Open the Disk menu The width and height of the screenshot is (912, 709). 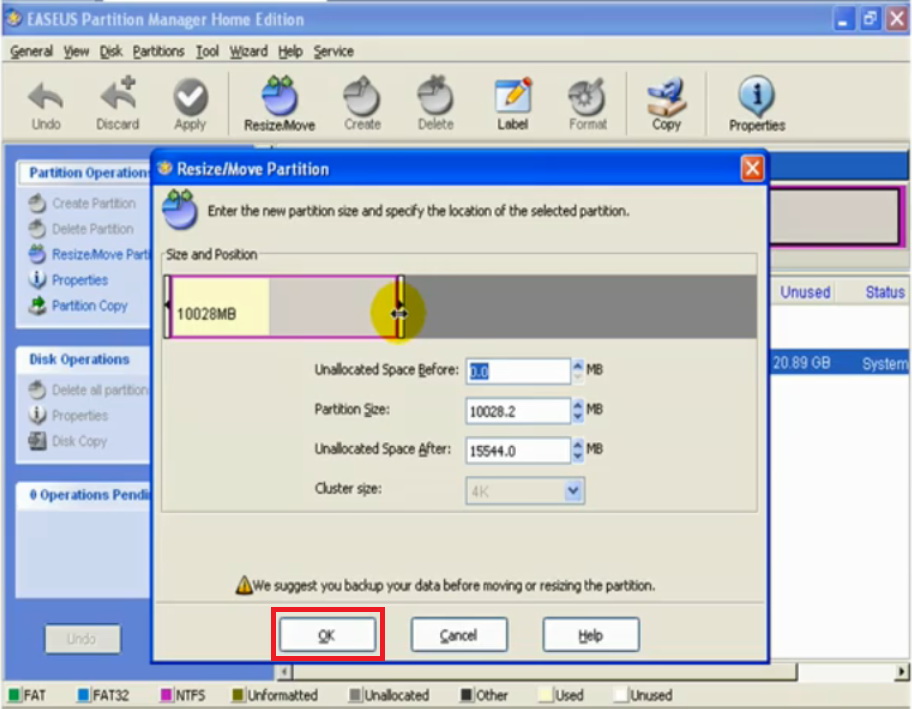pos(111,51)
